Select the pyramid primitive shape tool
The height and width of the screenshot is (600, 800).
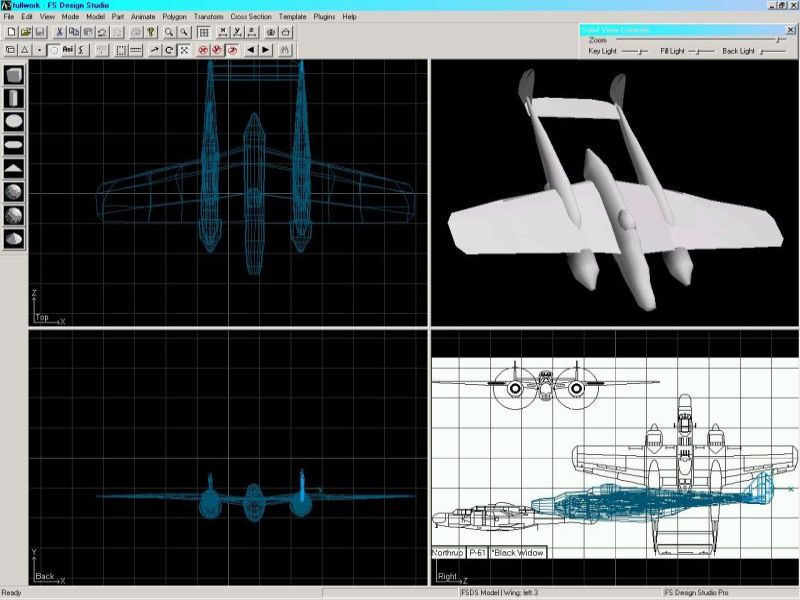(x=14, y=168)
